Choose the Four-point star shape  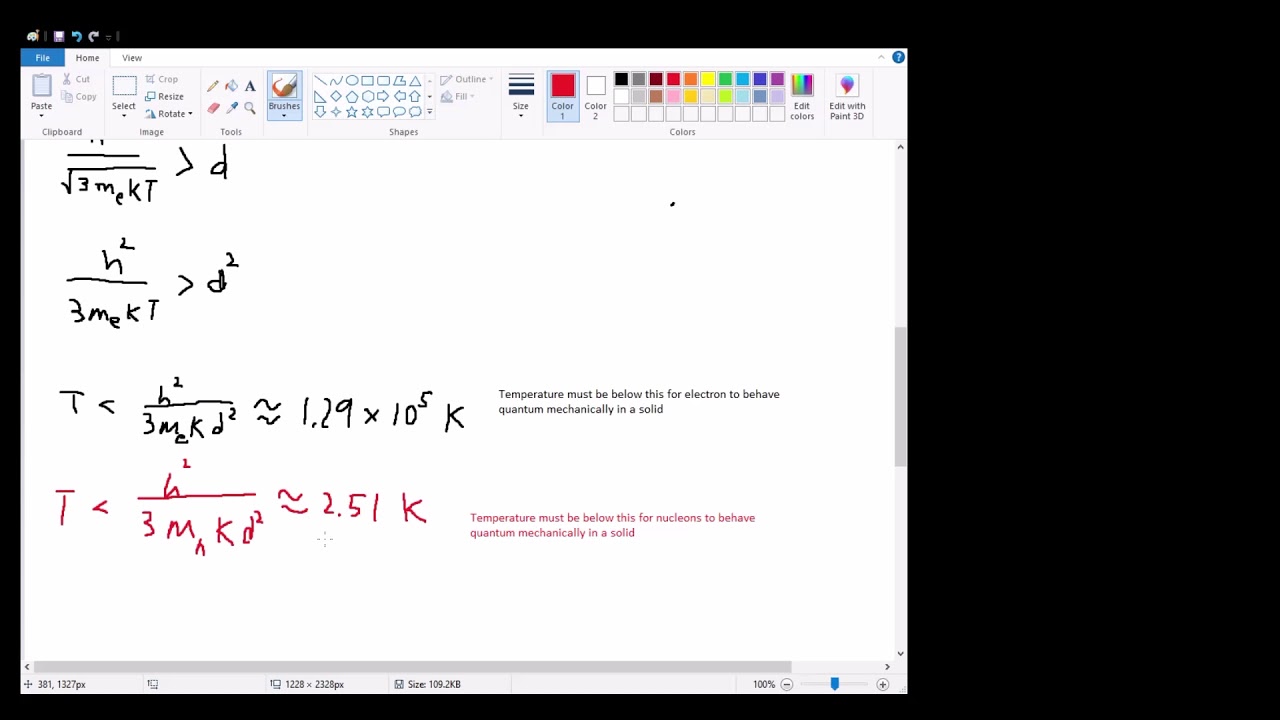[x=336, y=112]
